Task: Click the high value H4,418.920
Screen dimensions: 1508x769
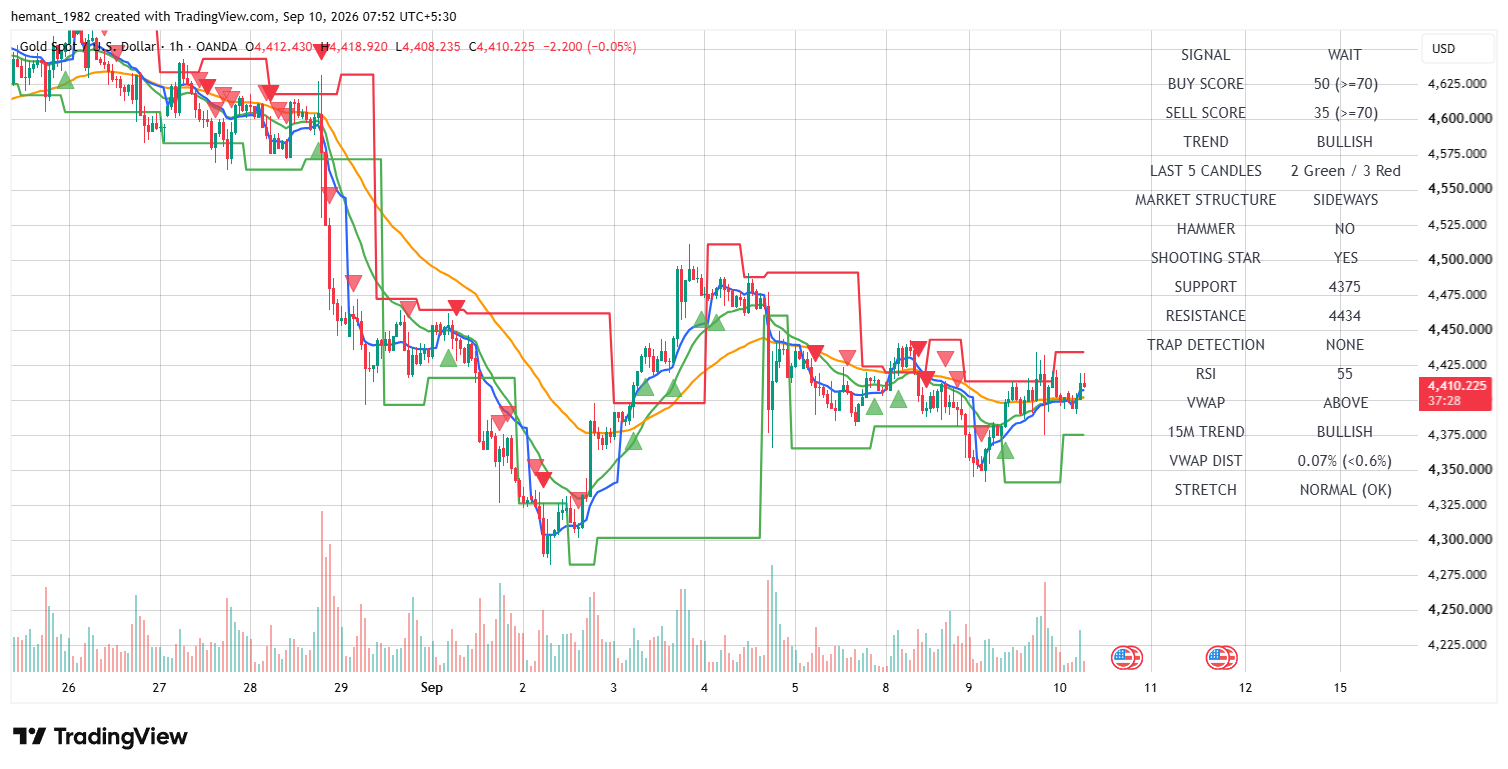Action: [354, 47]
